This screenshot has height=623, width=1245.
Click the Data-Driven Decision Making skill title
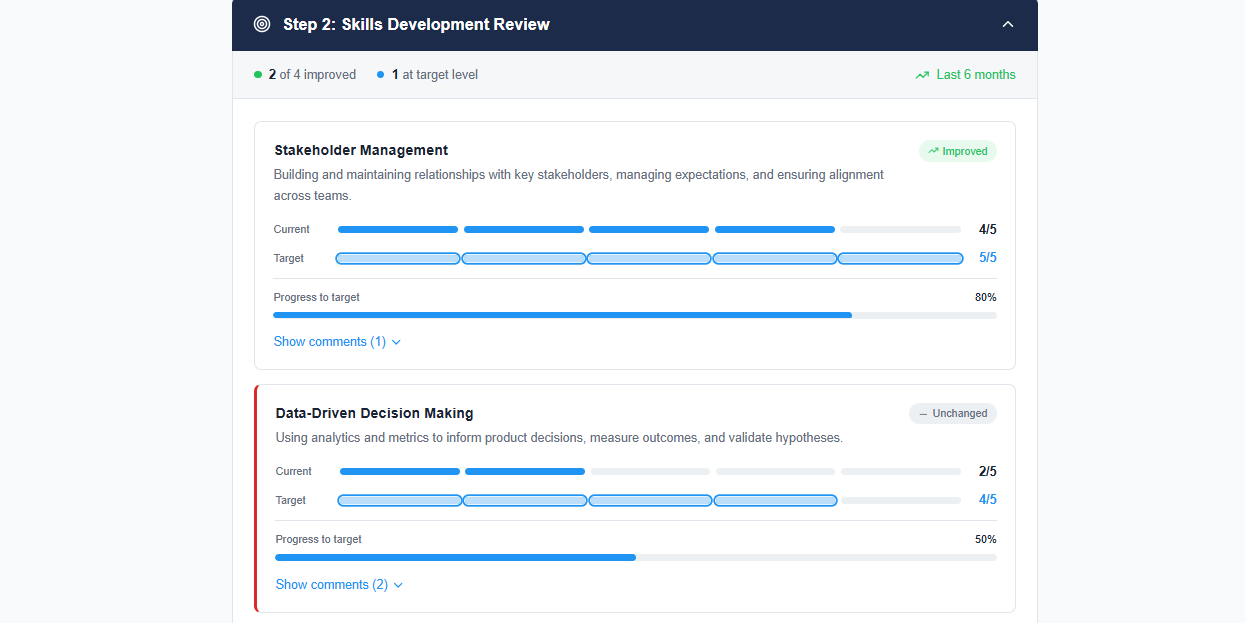(x=374, y=413)
